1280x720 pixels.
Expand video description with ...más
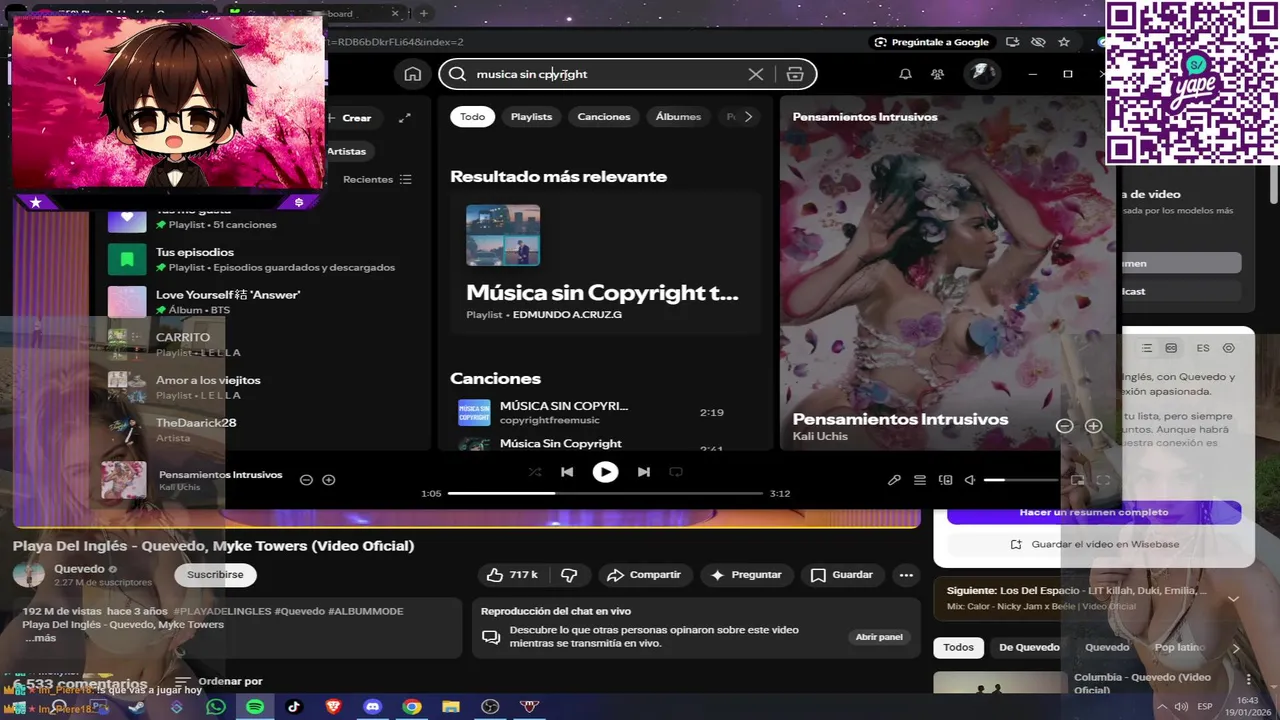40,638
